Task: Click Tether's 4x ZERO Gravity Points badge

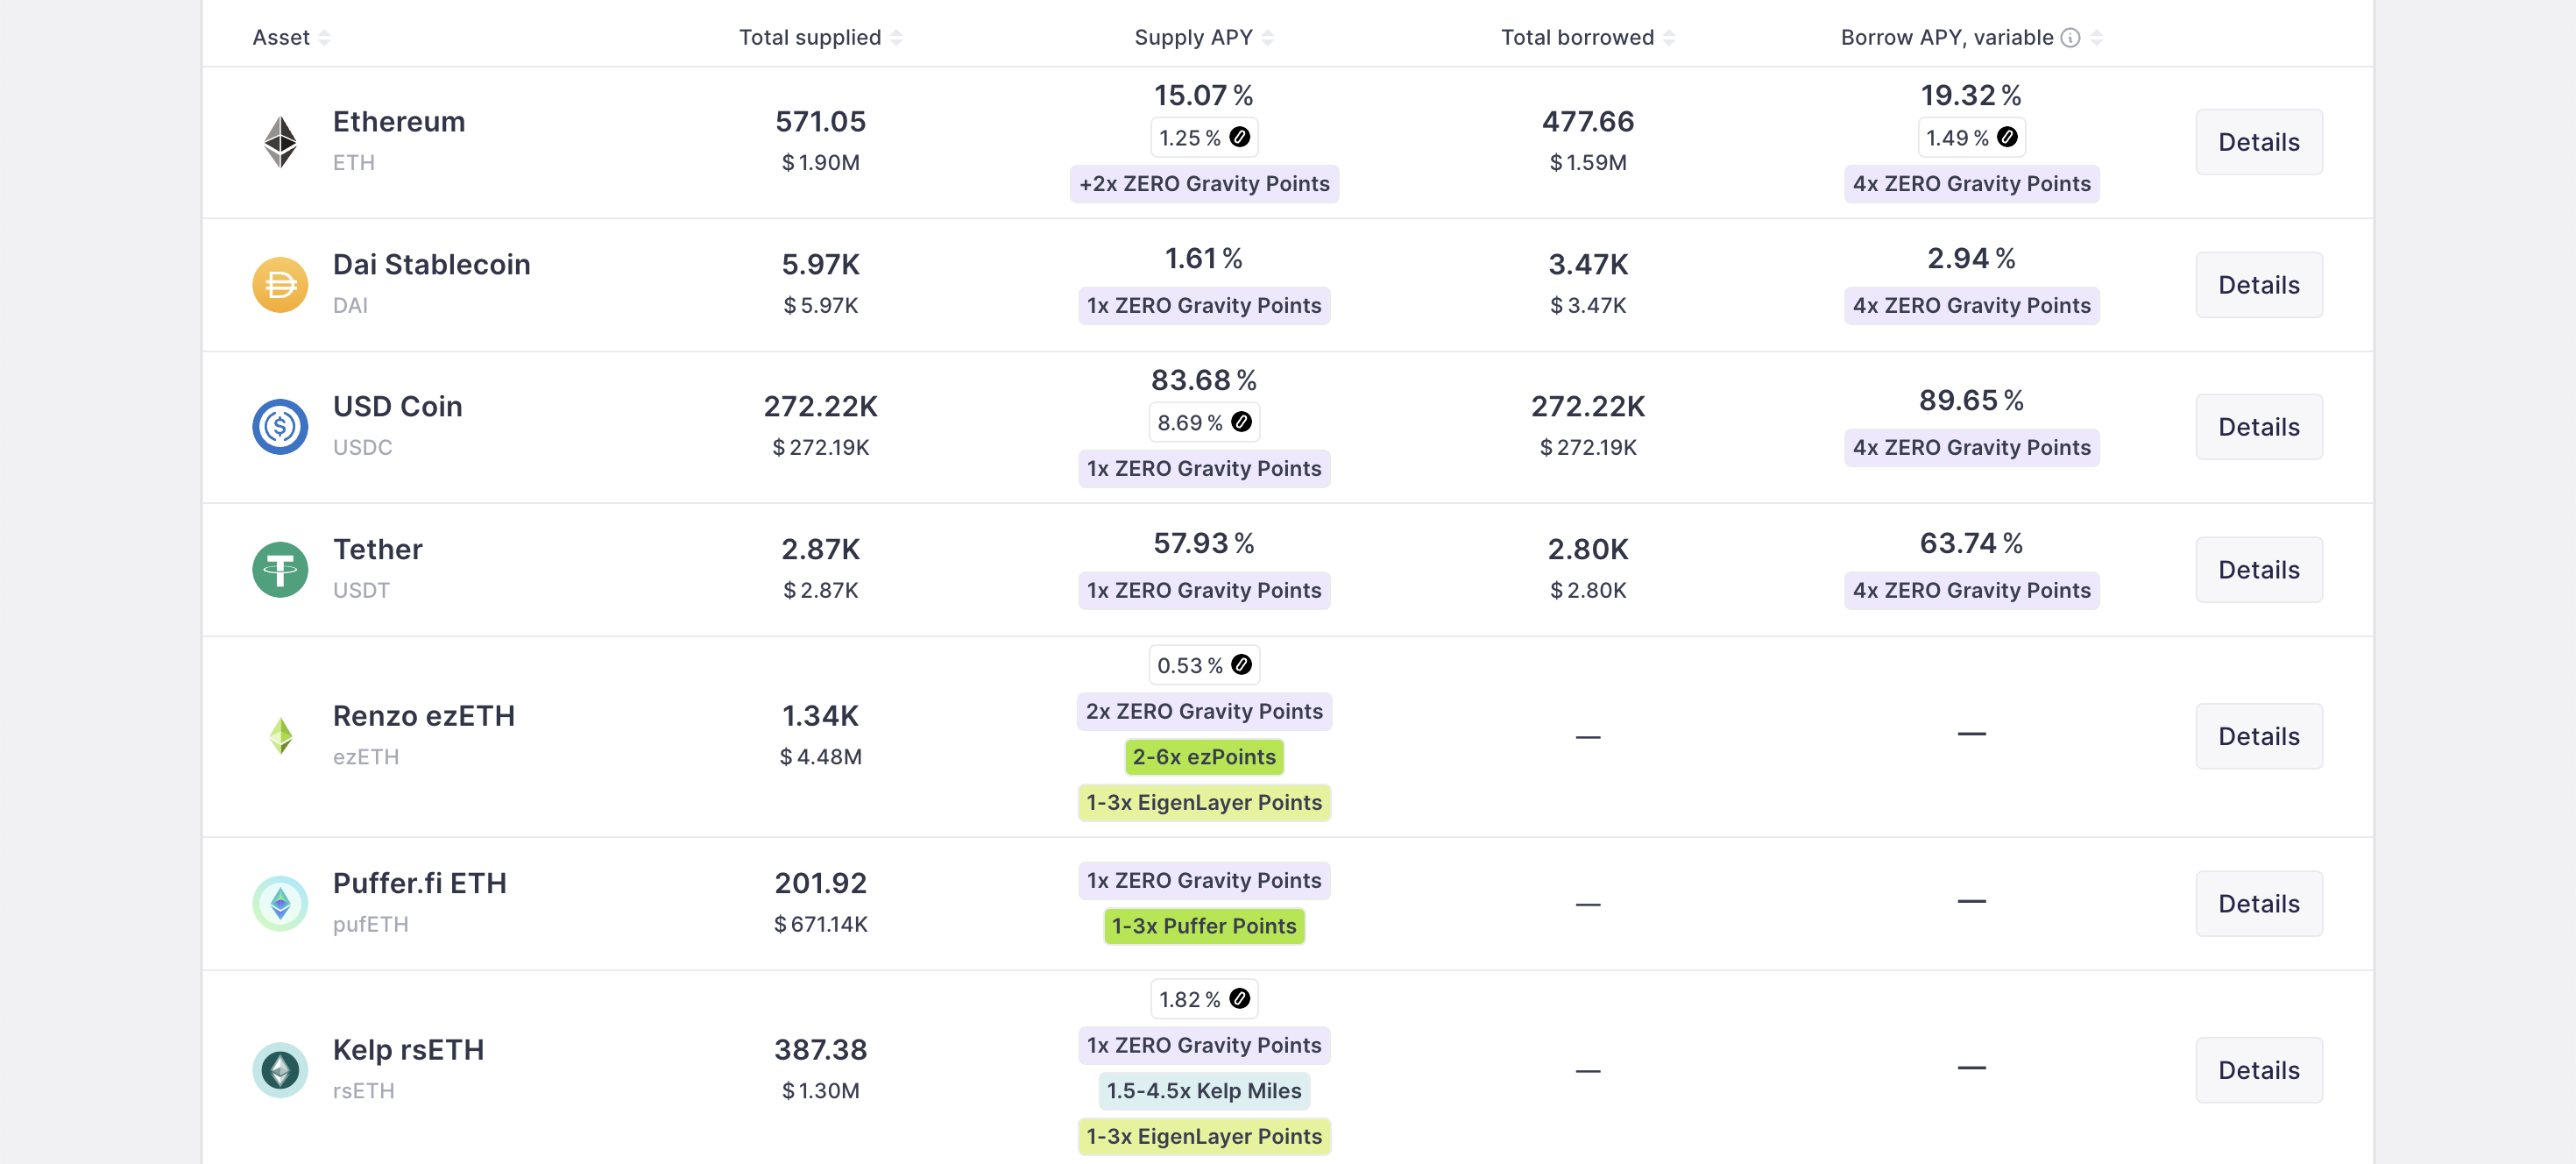Action: point(1971,591)
